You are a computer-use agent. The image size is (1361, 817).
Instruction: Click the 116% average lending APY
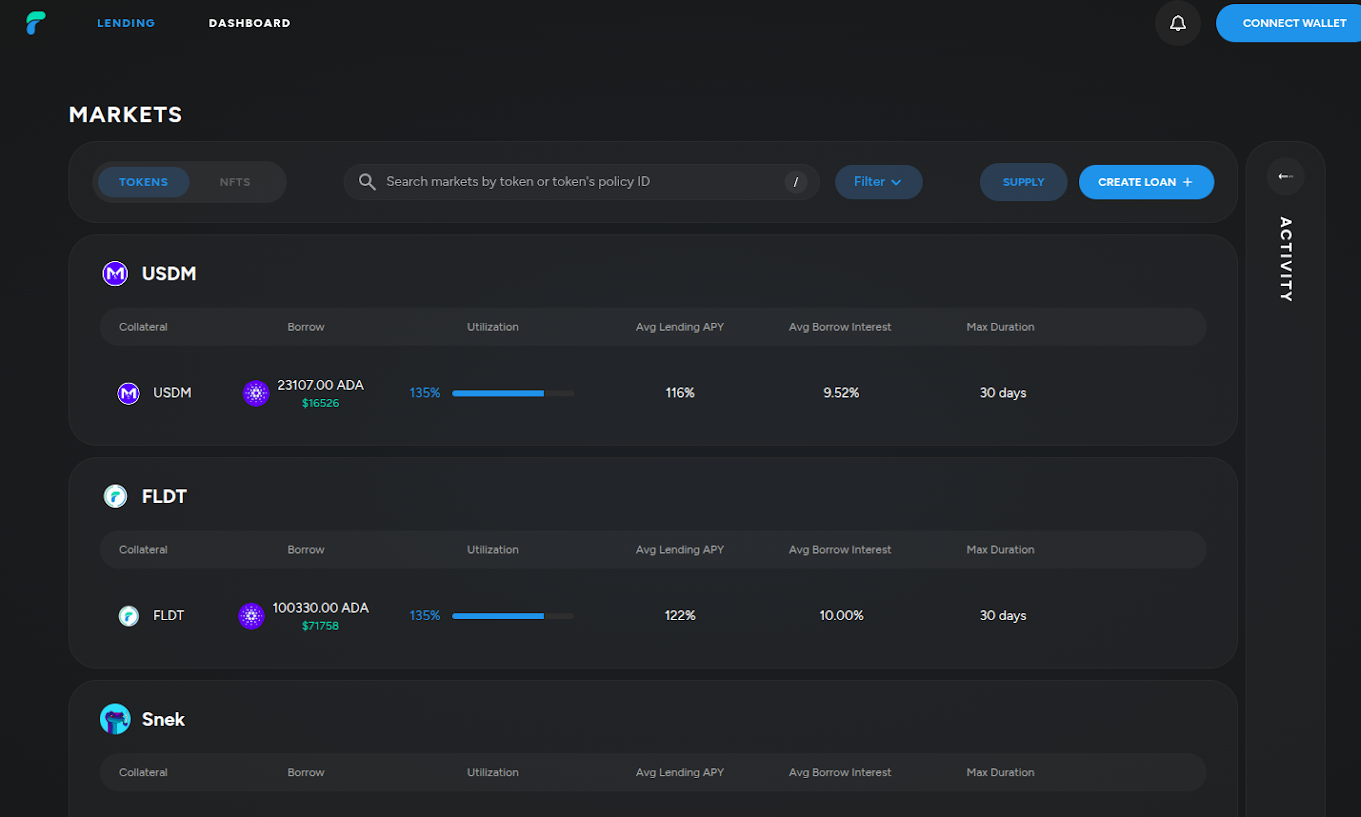point(680,393)
